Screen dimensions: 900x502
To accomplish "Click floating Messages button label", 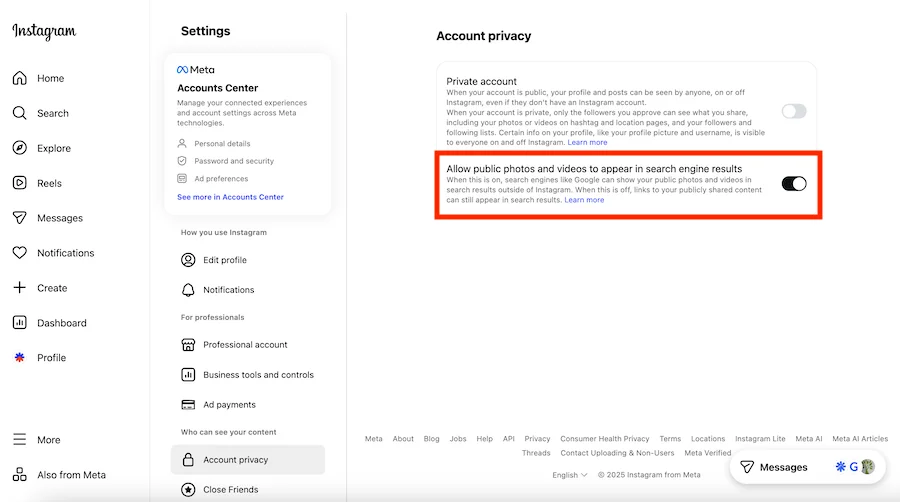I will tap(783, 467).
